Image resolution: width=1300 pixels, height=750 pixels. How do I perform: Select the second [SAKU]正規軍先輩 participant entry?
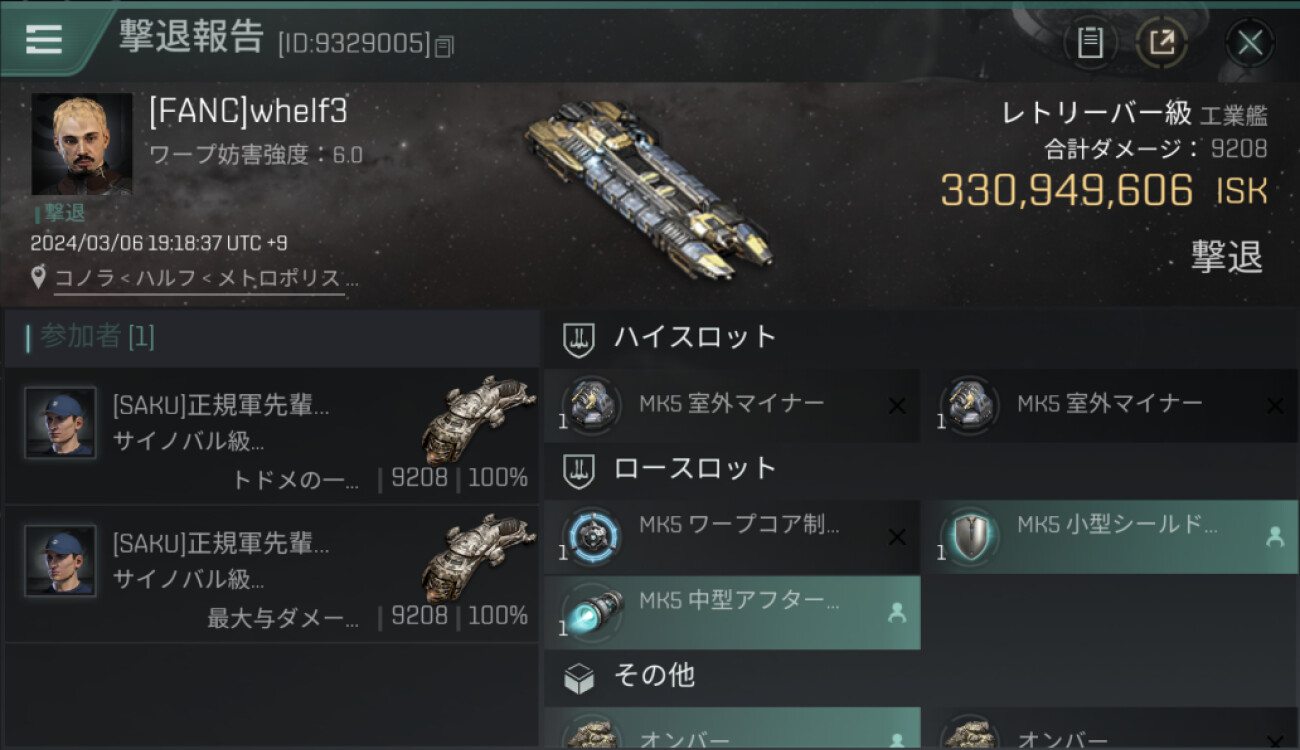tap(272, 573)
